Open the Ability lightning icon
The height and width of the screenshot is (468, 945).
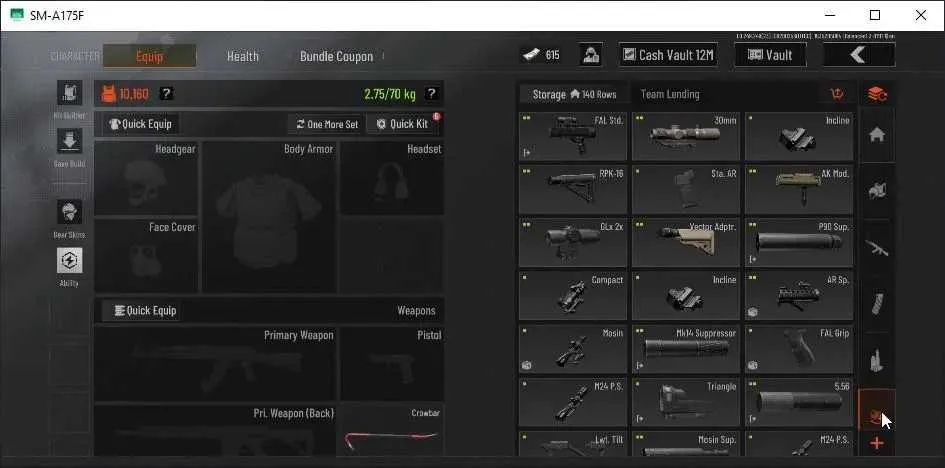[x=69, y=261]
